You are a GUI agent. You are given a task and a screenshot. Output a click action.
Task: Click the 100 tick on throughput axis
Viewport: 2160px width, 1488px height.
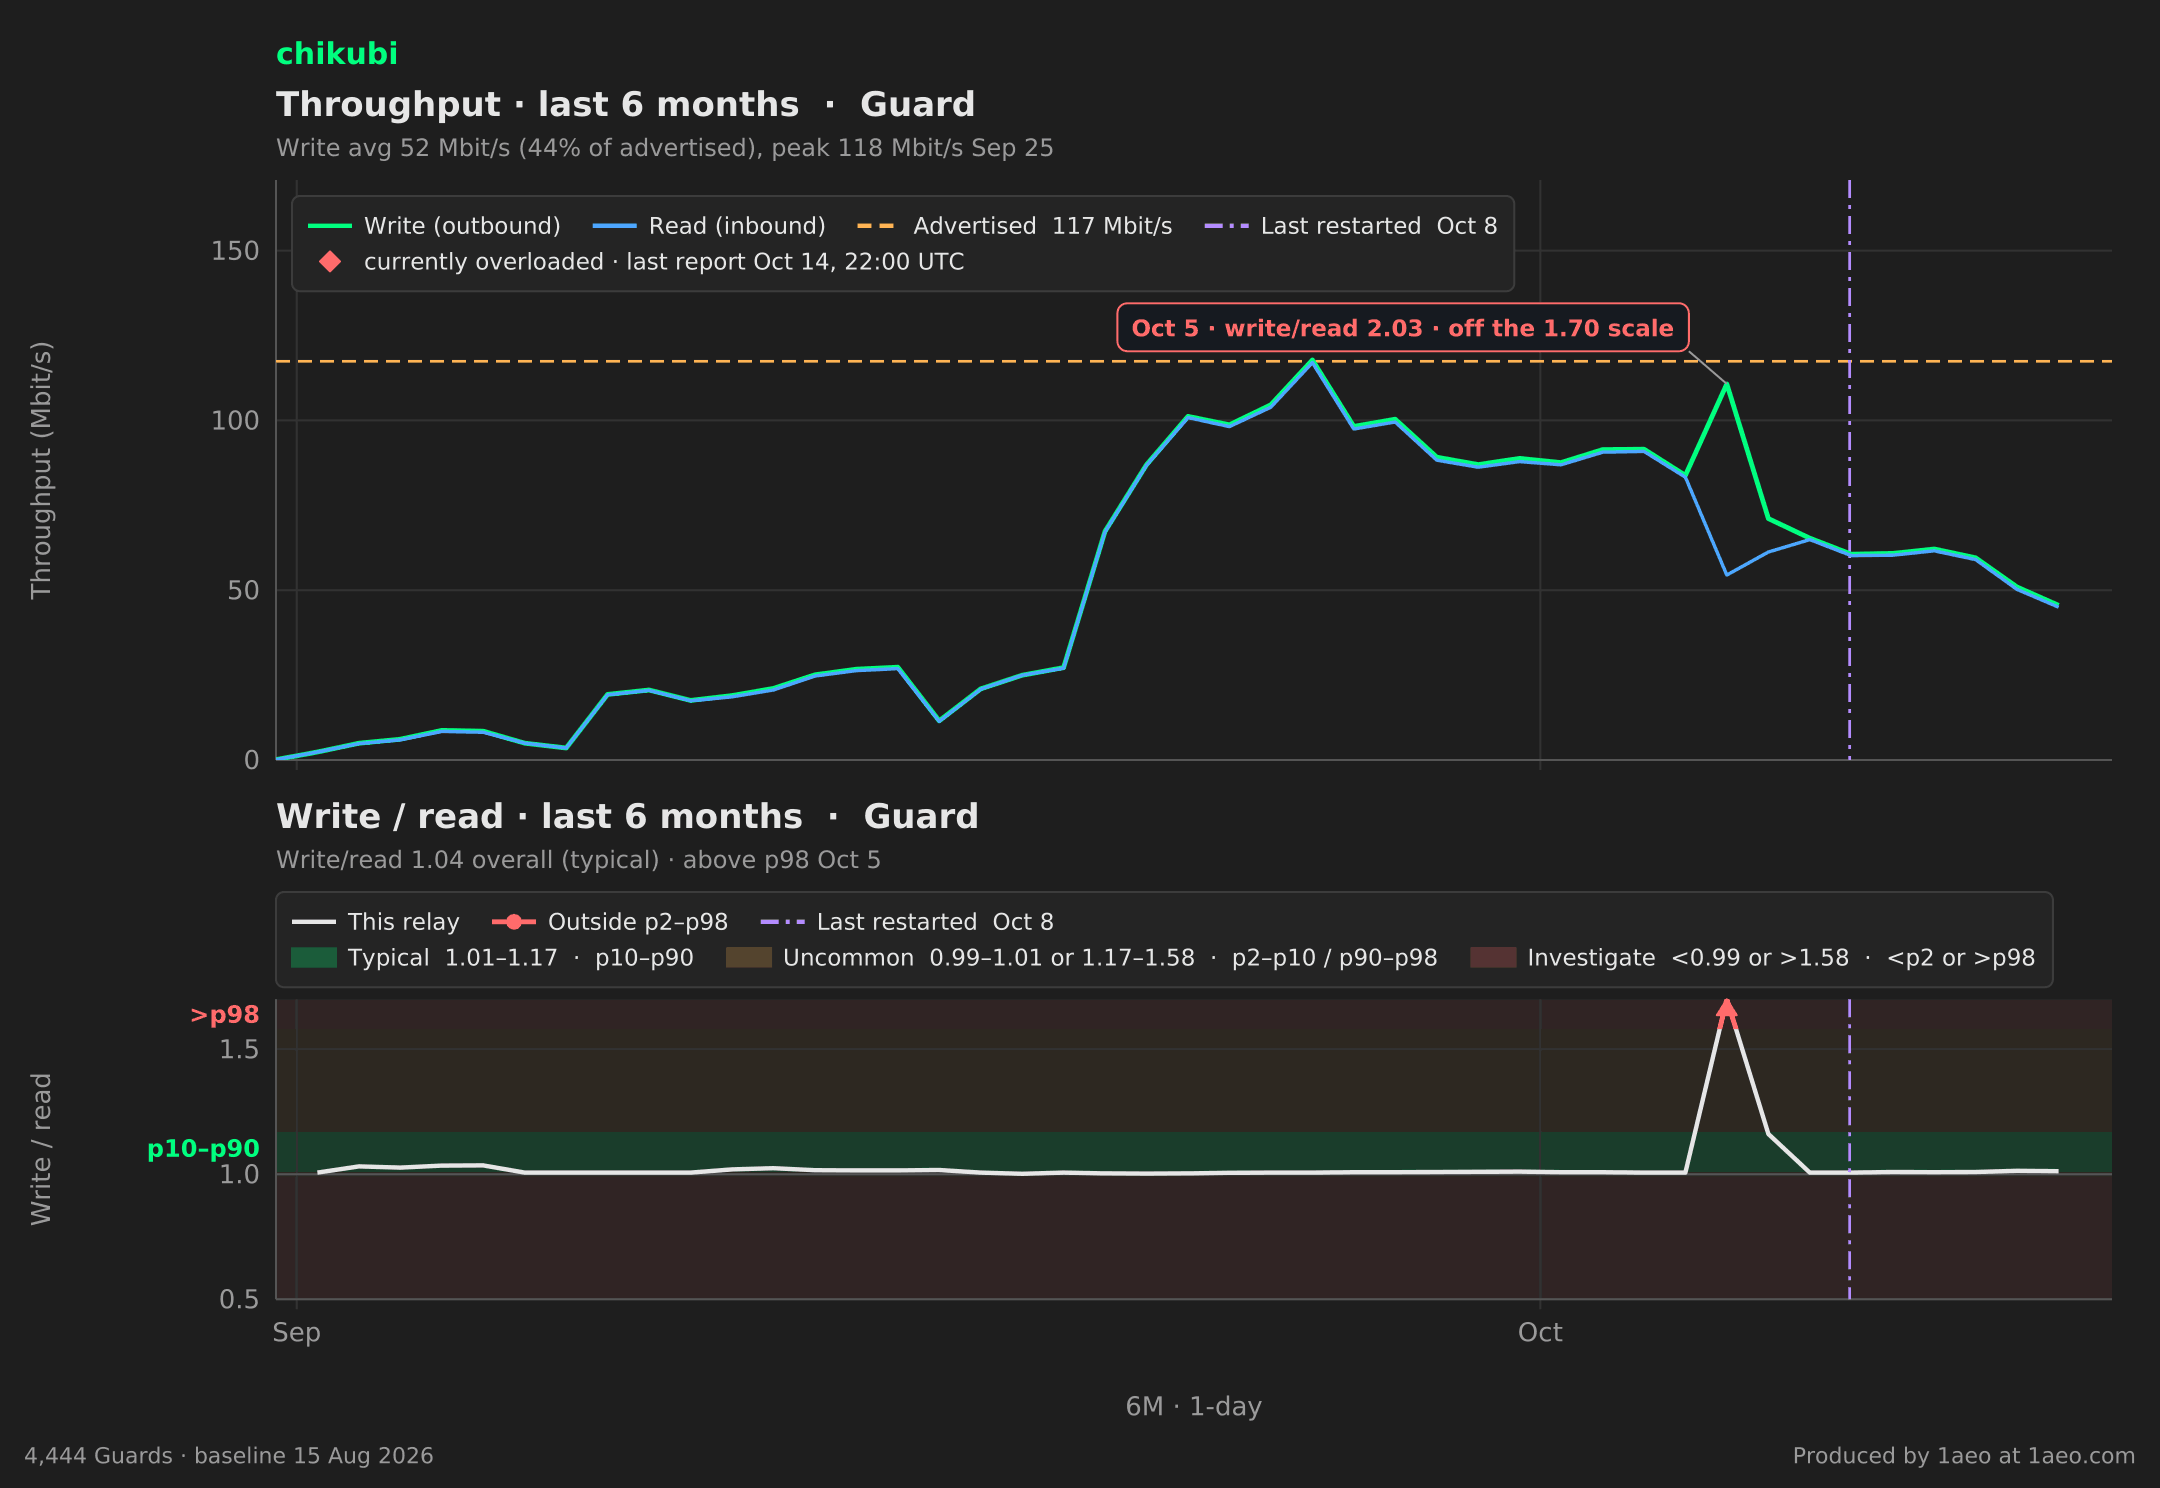(x=235, y=421)
